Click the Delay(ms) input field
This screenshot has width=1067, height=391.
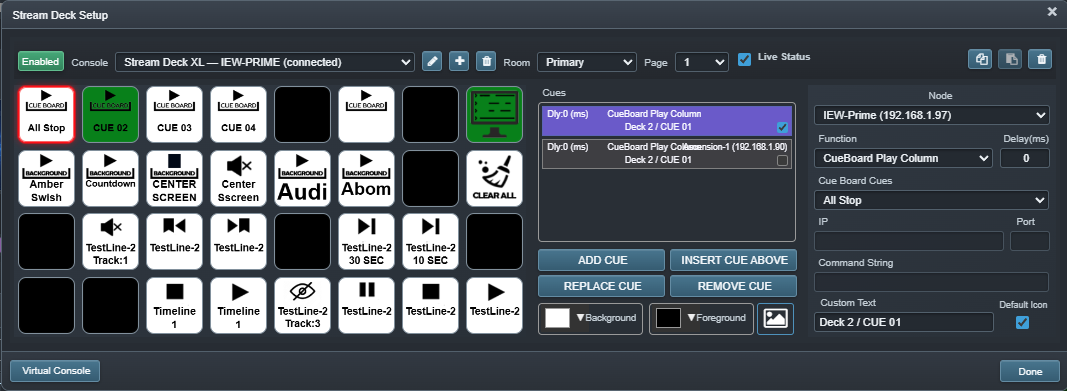(1025, 158)
